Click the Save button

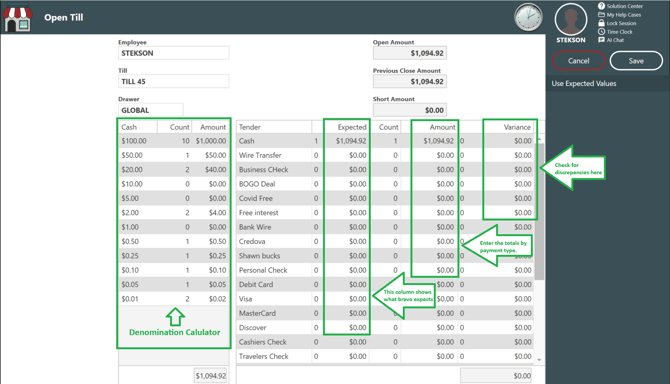[x=636, y=61]
